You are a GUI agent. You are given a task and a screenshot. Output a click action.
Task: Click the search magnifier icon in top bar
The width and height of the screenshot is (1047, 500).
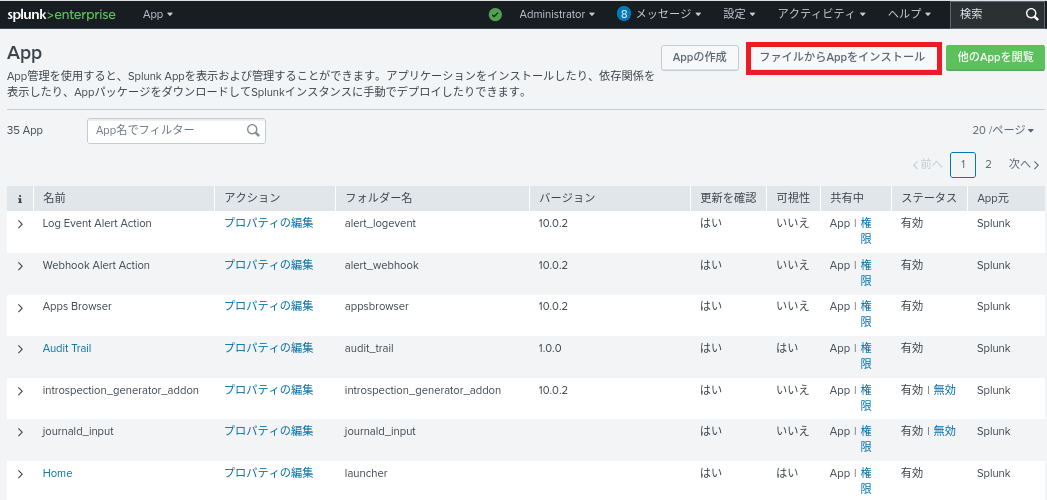[1032, 15]
